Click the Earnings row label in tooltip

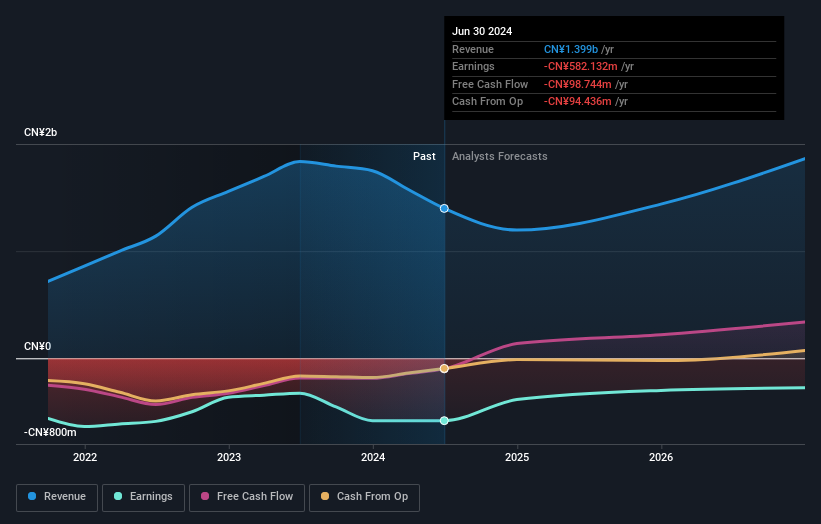click(473, 66)
